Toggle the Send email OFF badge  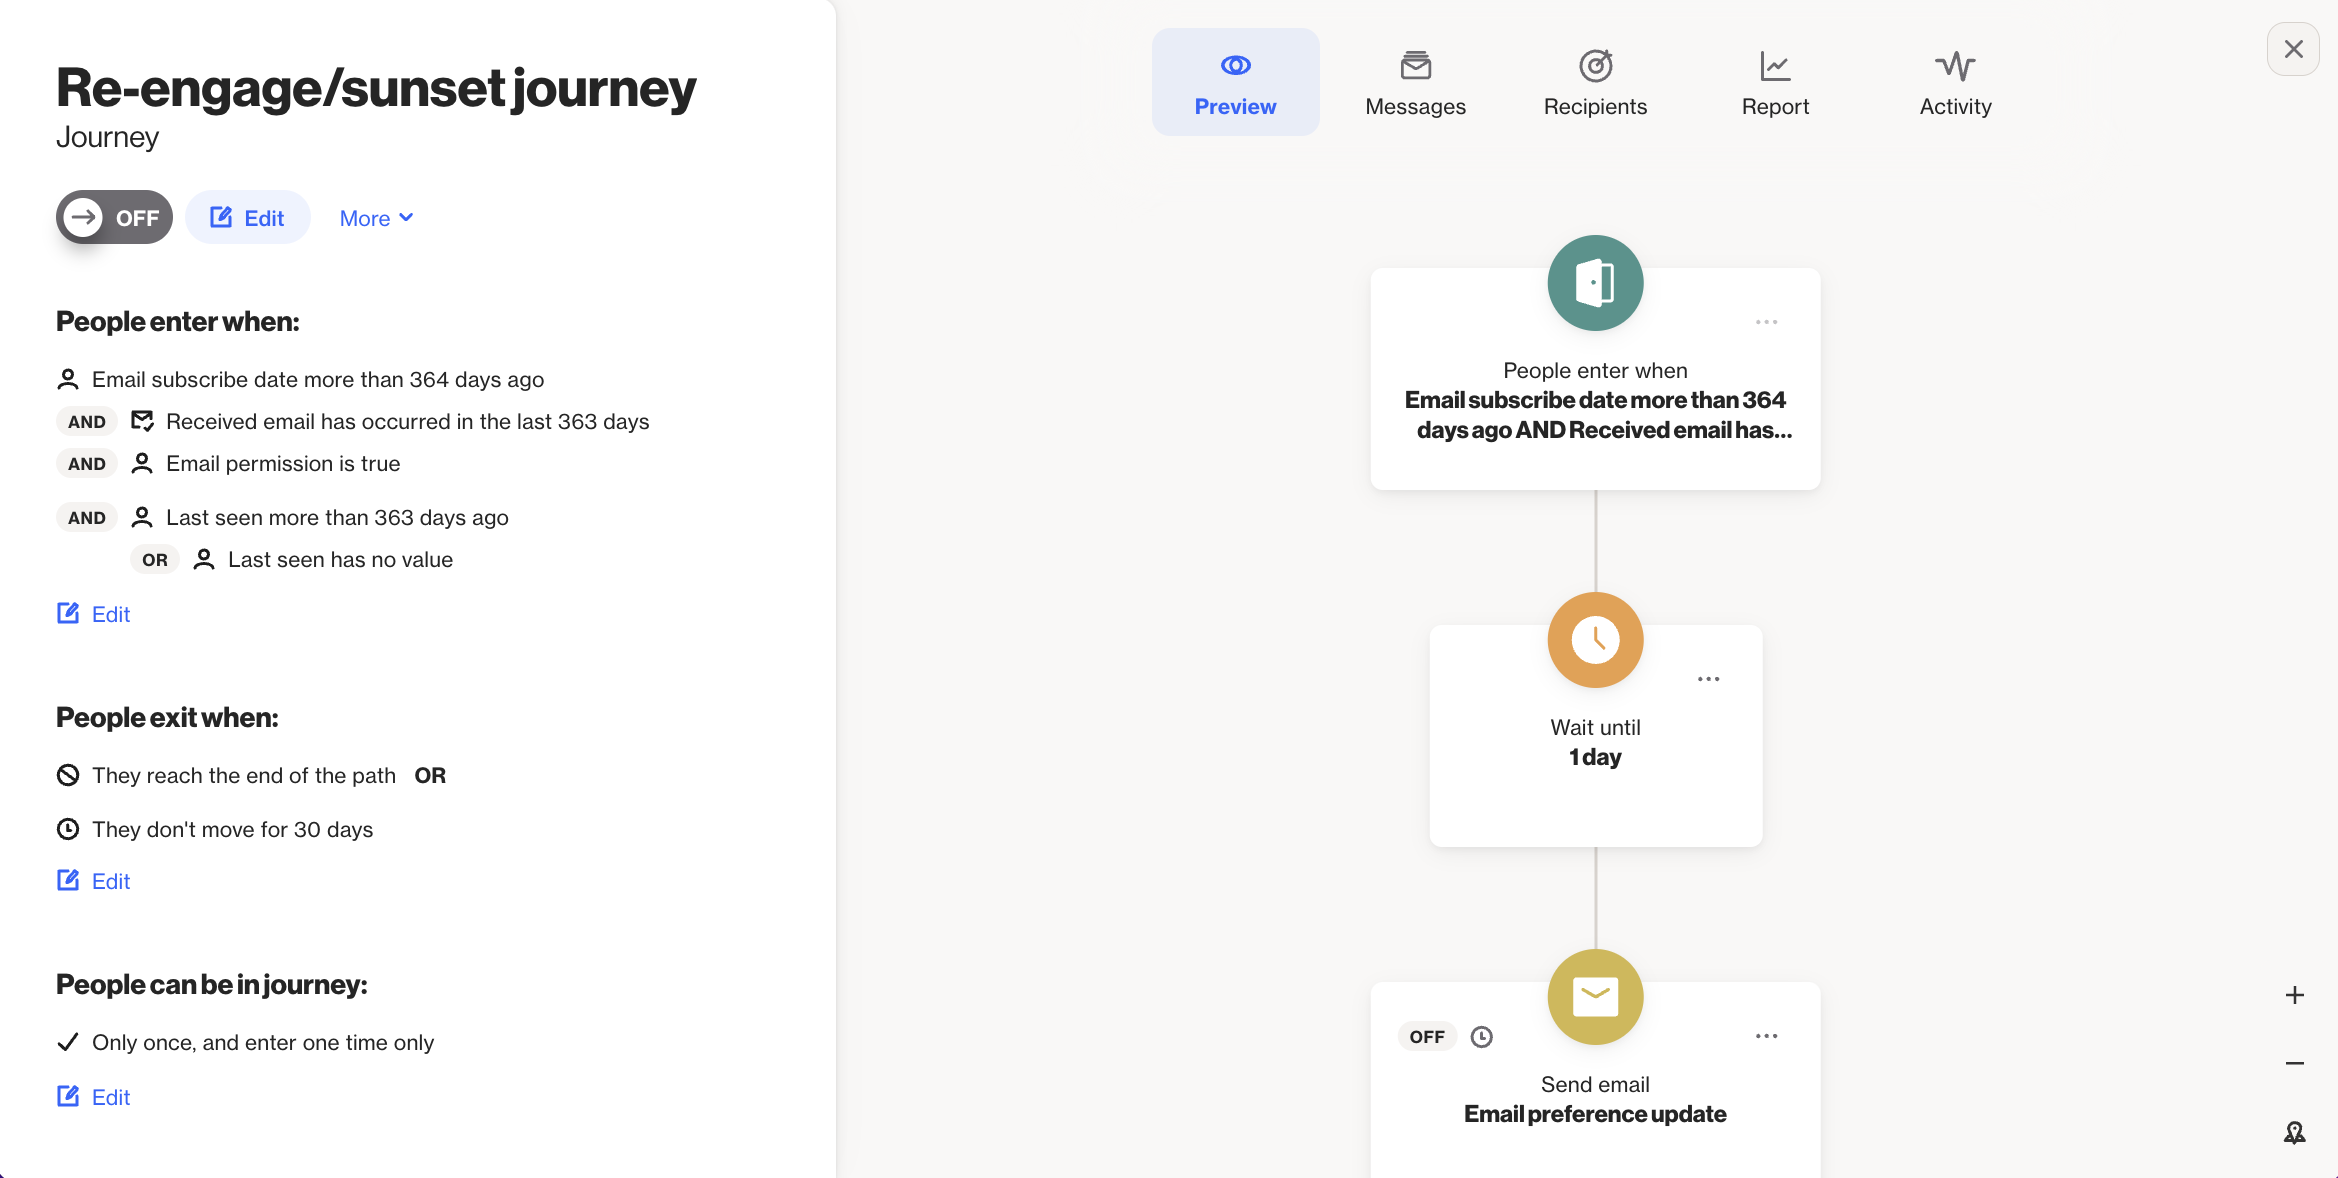[x=1427, y=1037]
